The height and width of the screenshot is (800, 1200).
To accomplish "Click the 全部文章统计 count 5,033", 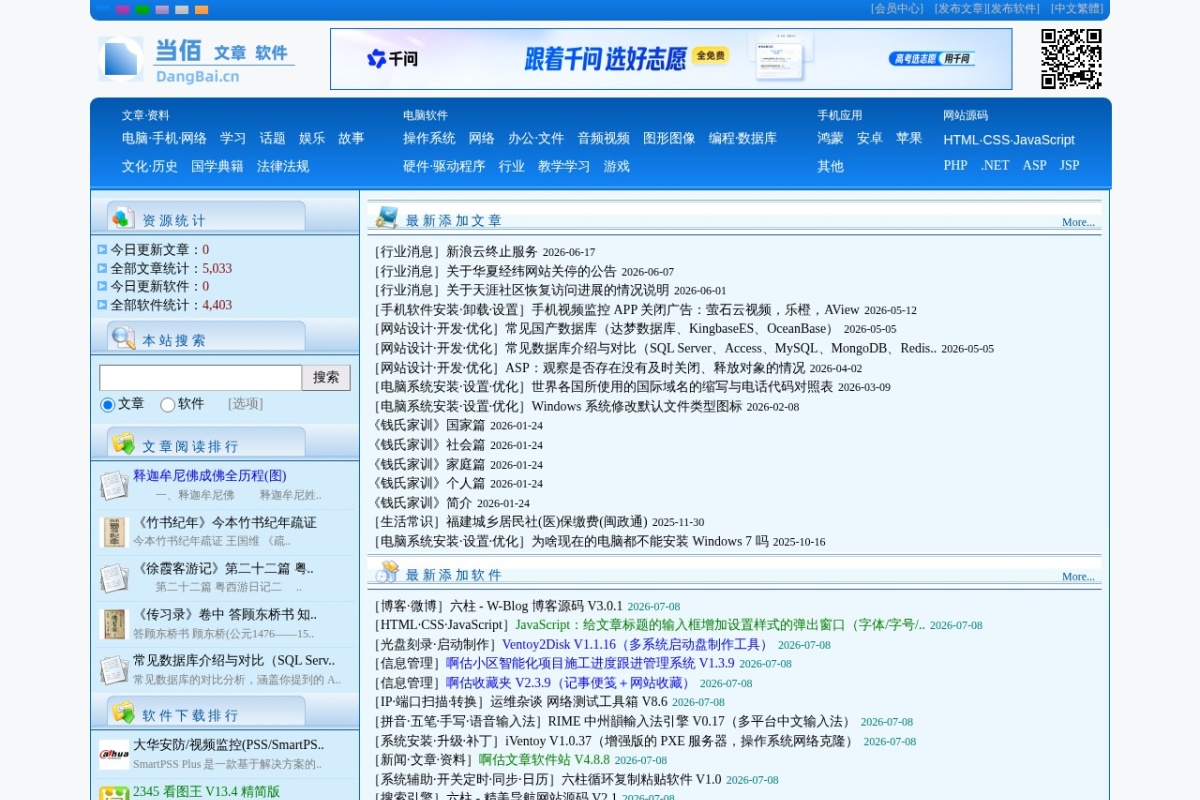I will click(217, 268).
